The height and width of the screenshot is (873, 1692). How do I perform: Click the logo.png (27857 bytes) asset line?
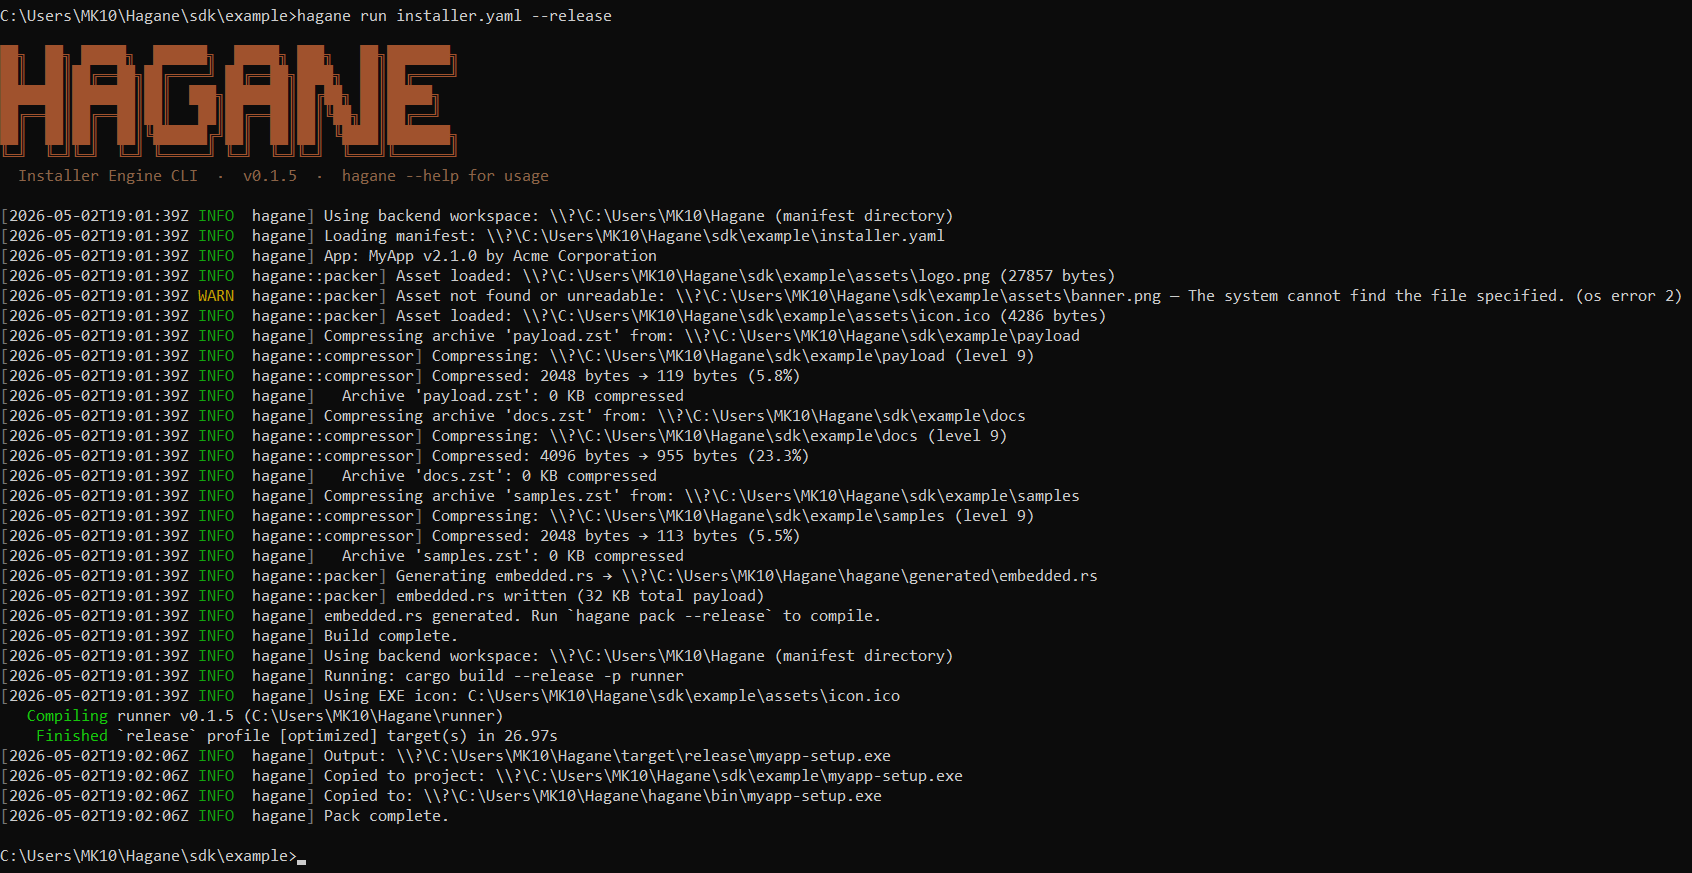pyautogui.click(x=558, y=276)
